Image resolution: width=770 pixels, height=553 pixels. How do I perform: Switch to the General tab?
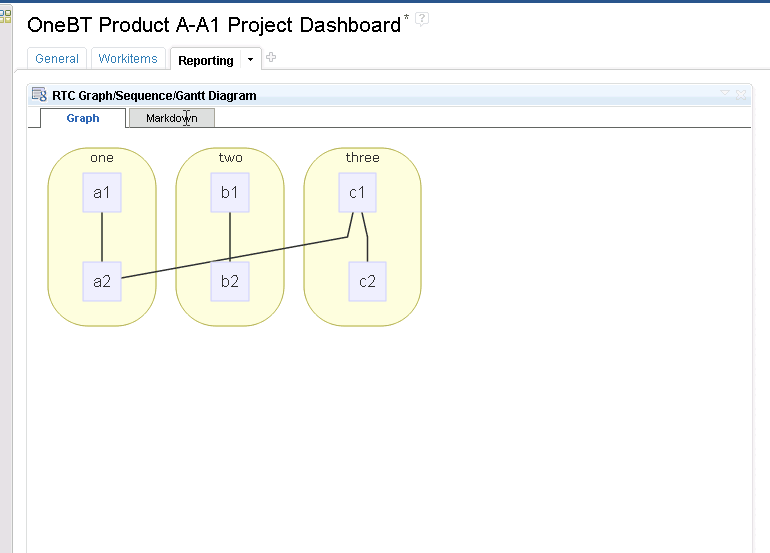(57, 59)
